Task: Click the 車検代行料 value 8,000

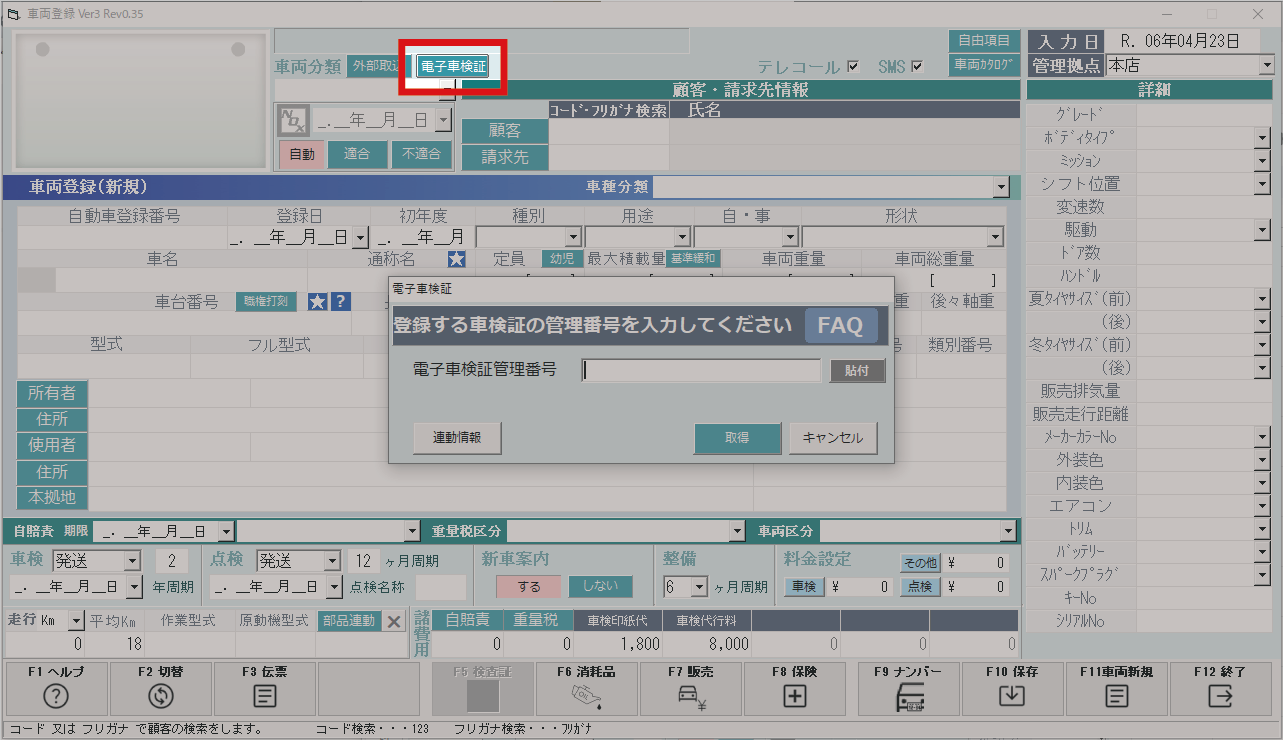Action: (706, 644)
